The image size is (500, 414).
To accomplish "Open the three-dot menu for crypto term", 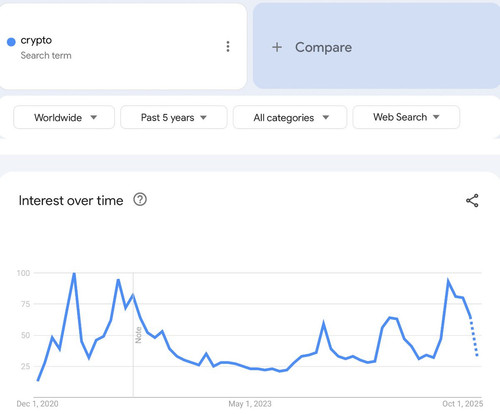I will pyautogui.click(x=228, y=46).
